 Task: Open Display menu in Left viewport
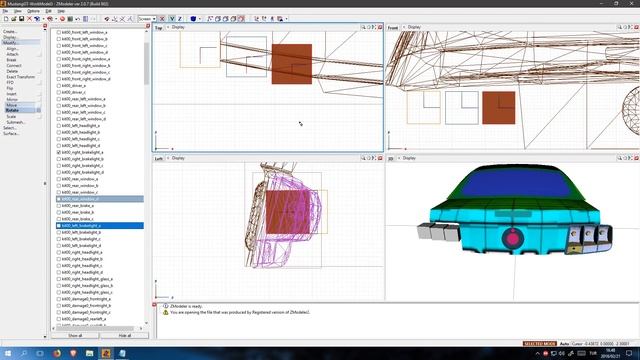[178, 158]
